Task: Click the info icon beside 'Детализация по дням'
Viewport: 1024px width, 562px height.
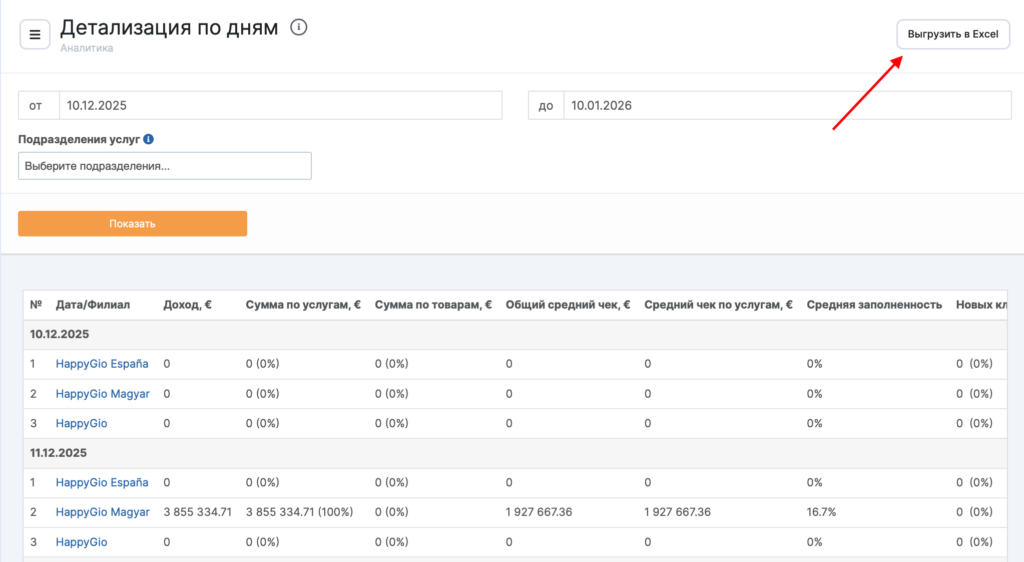Action: (x=298, y=28)
